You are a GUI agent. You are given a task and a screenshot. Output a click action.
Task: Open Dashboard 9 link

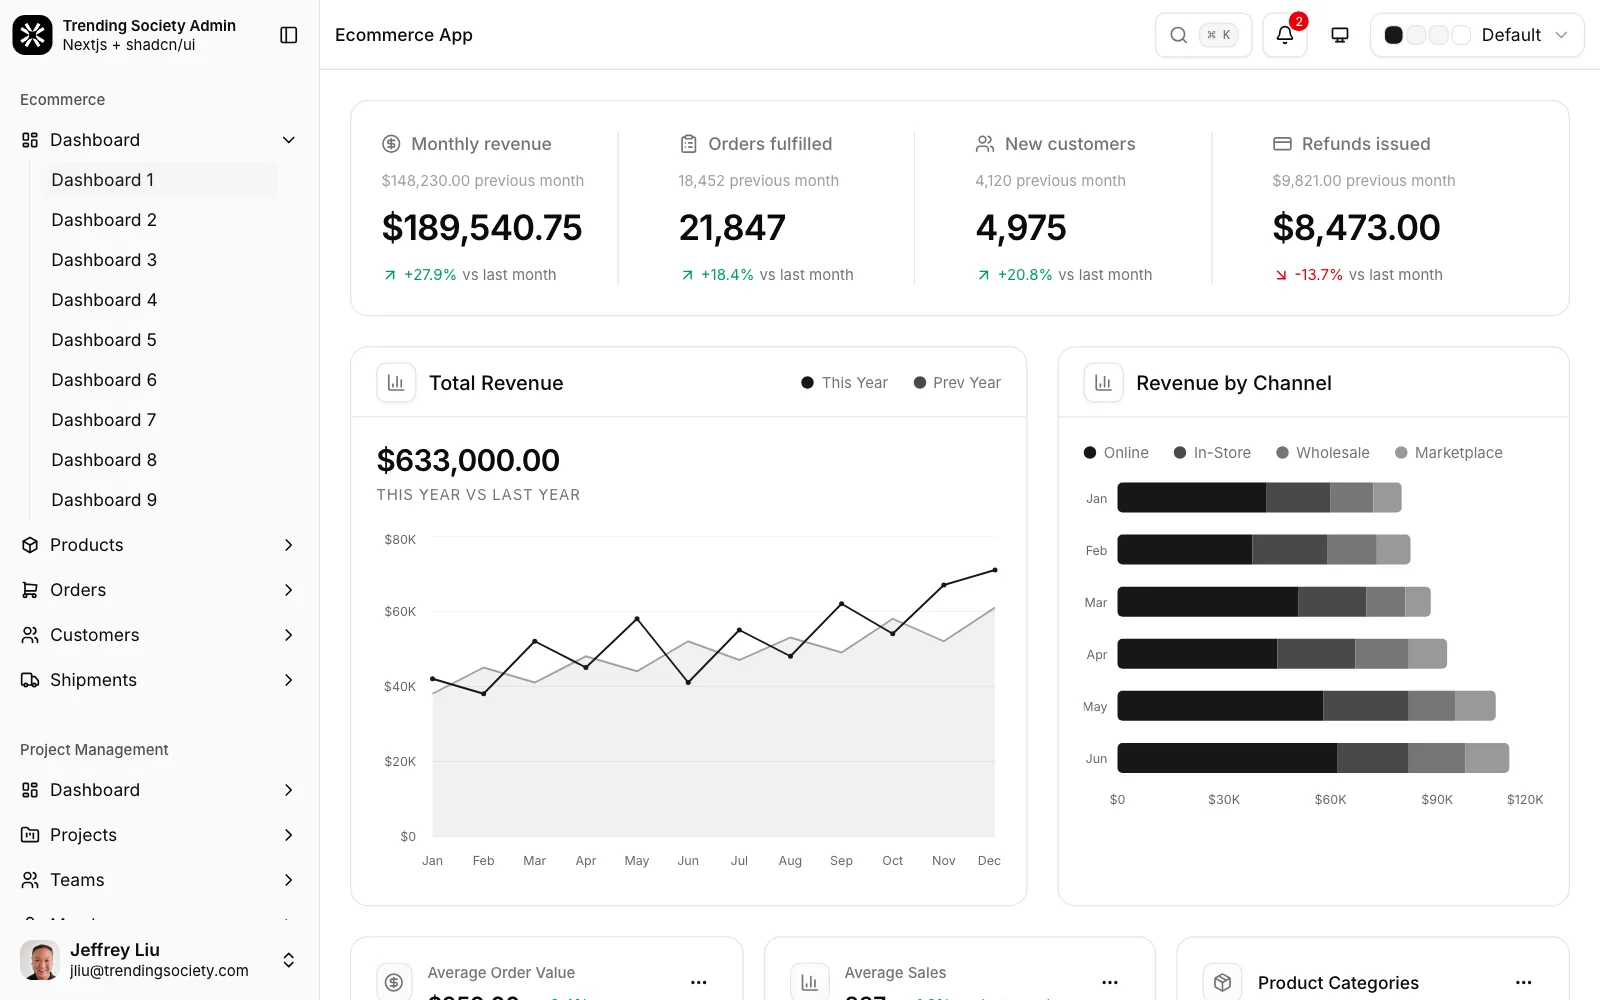pyautogui.click(x=158, y=500)
